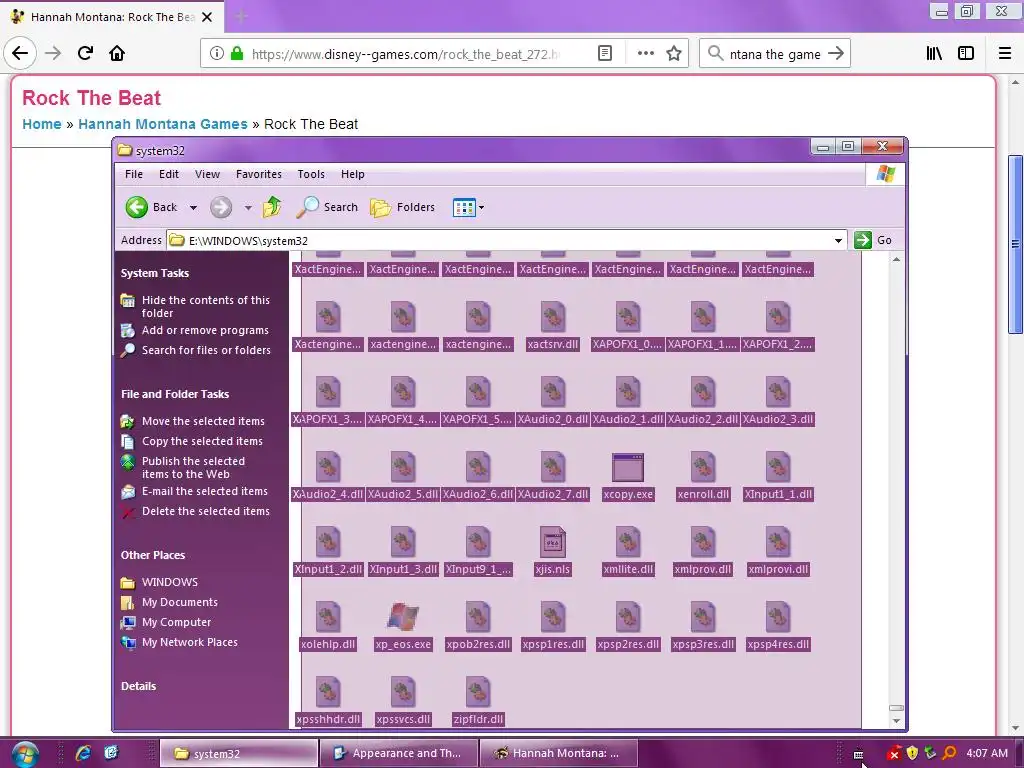The width and height of the screenshot is (1024, 768).
Task: Open the Tools menu
Action: coord(311,174)
